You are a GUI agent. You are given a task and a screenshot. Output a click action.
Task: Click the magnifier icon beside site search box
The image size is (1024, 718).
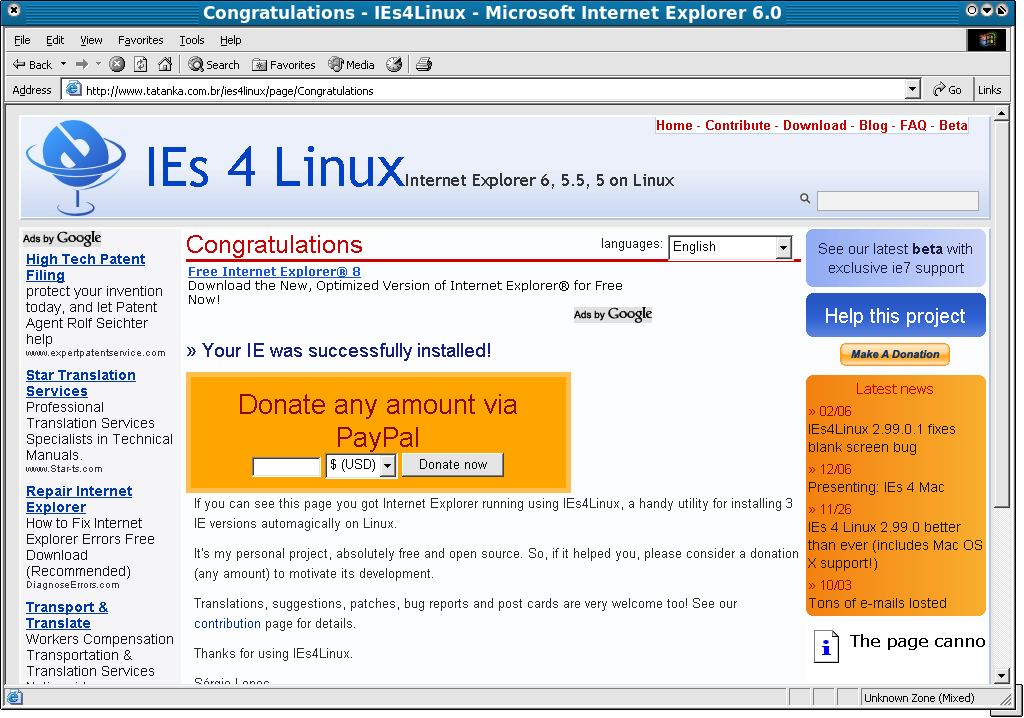click(805, 198)
